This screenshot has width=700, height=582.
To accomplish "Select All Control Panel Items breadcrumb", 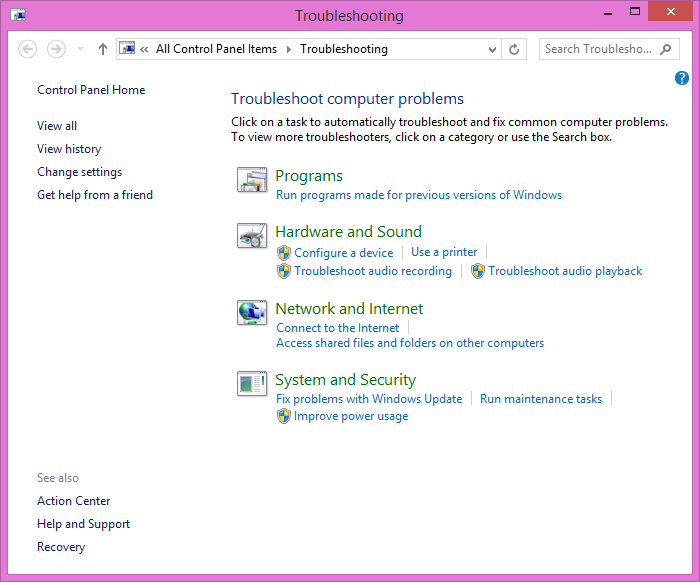I will coord(216,49).
